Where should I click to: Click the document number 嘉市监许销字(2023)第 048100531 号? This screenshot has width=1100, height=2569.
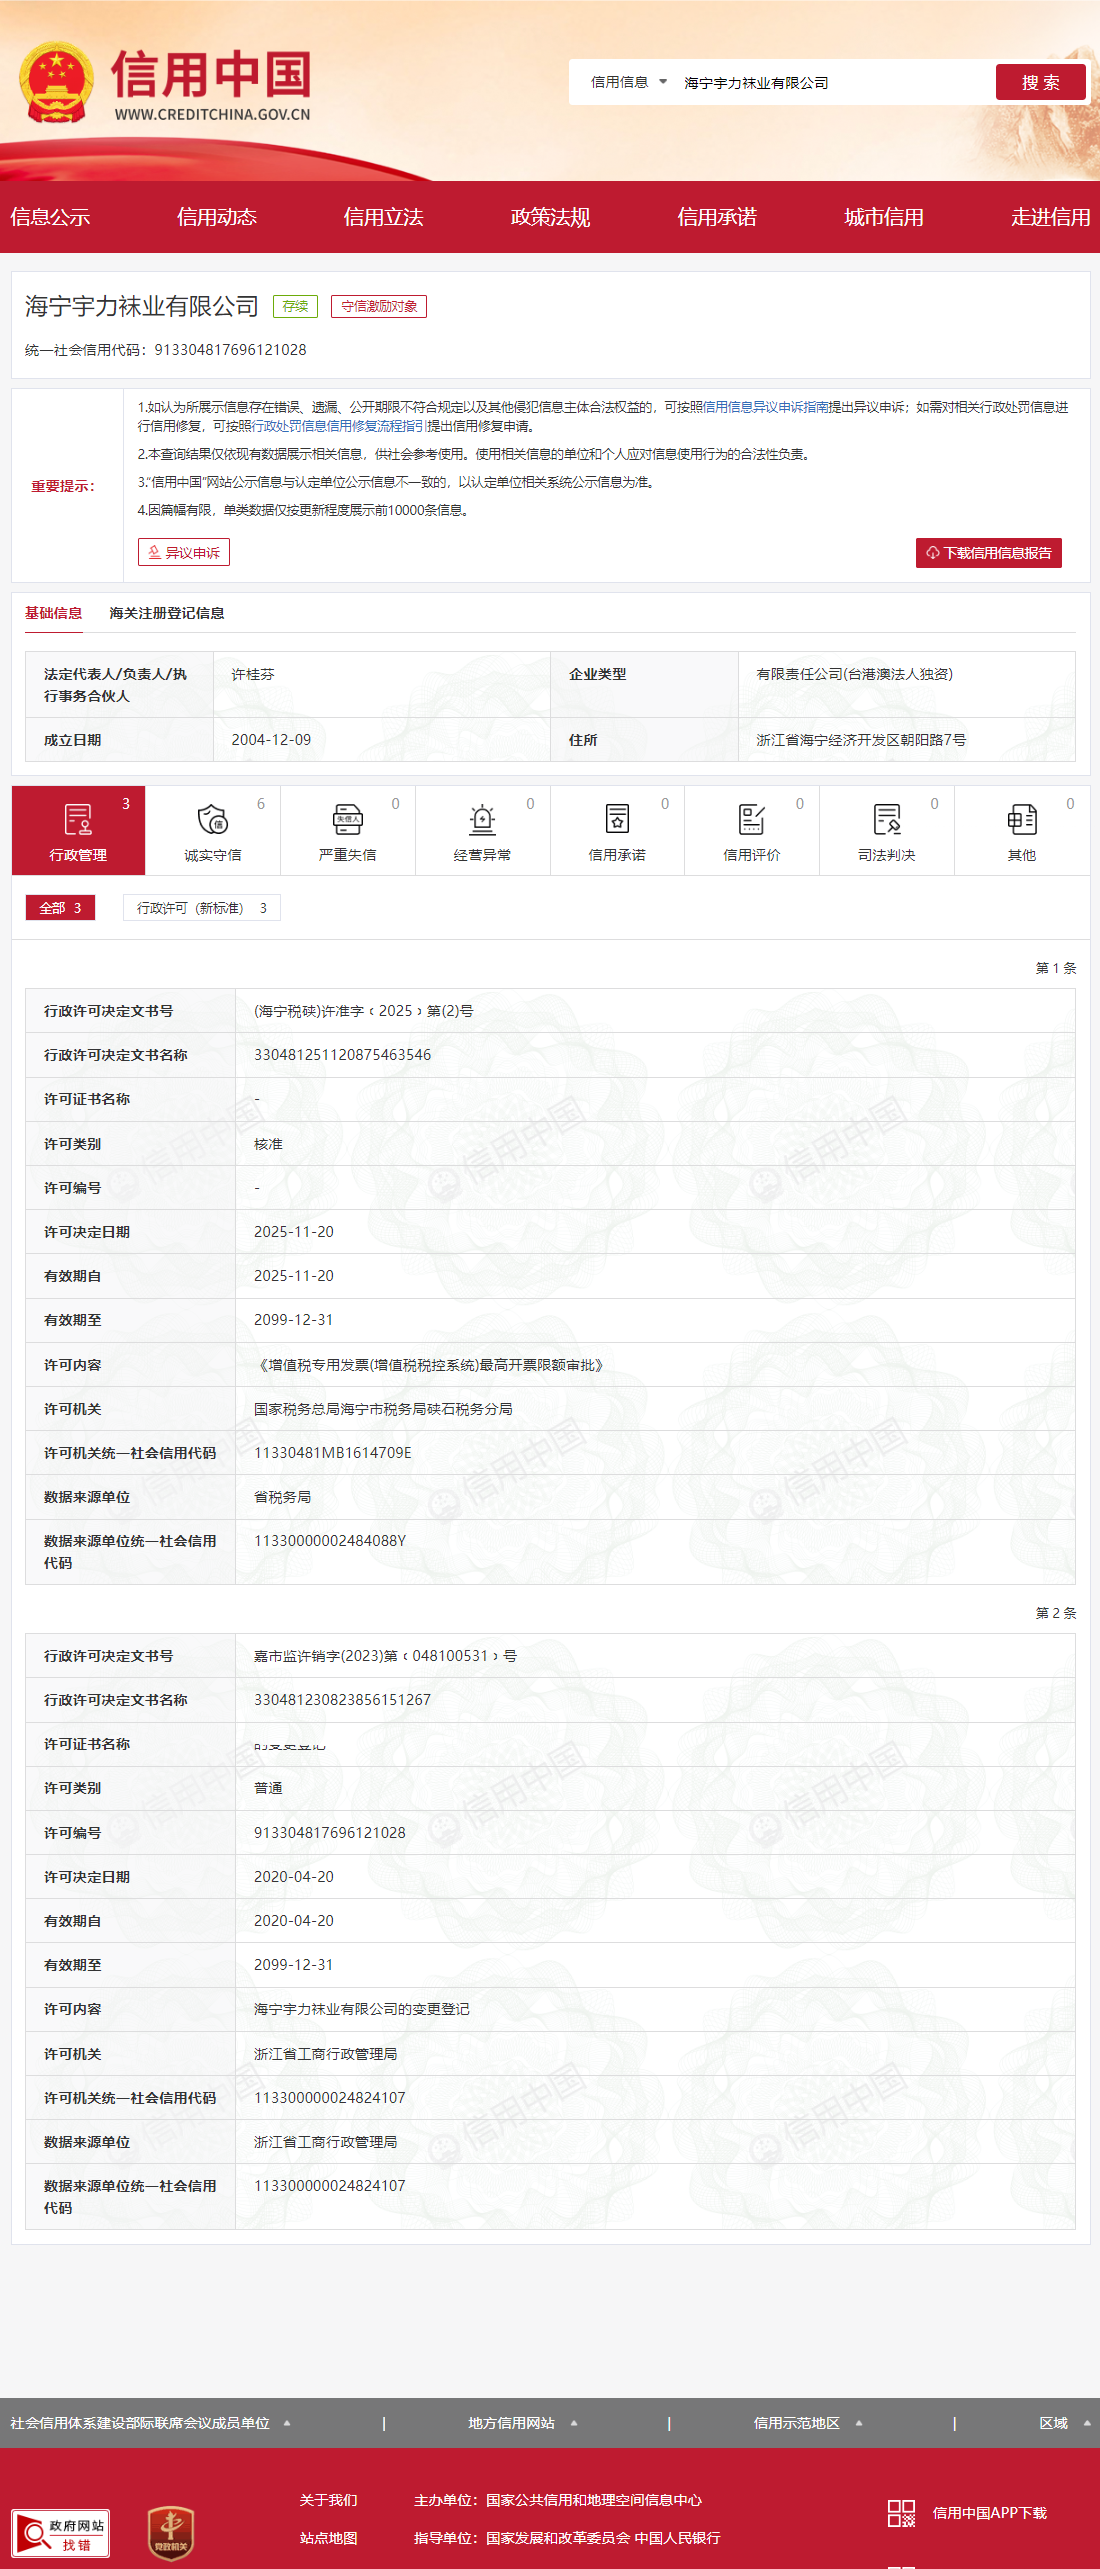pos(385,1656)
